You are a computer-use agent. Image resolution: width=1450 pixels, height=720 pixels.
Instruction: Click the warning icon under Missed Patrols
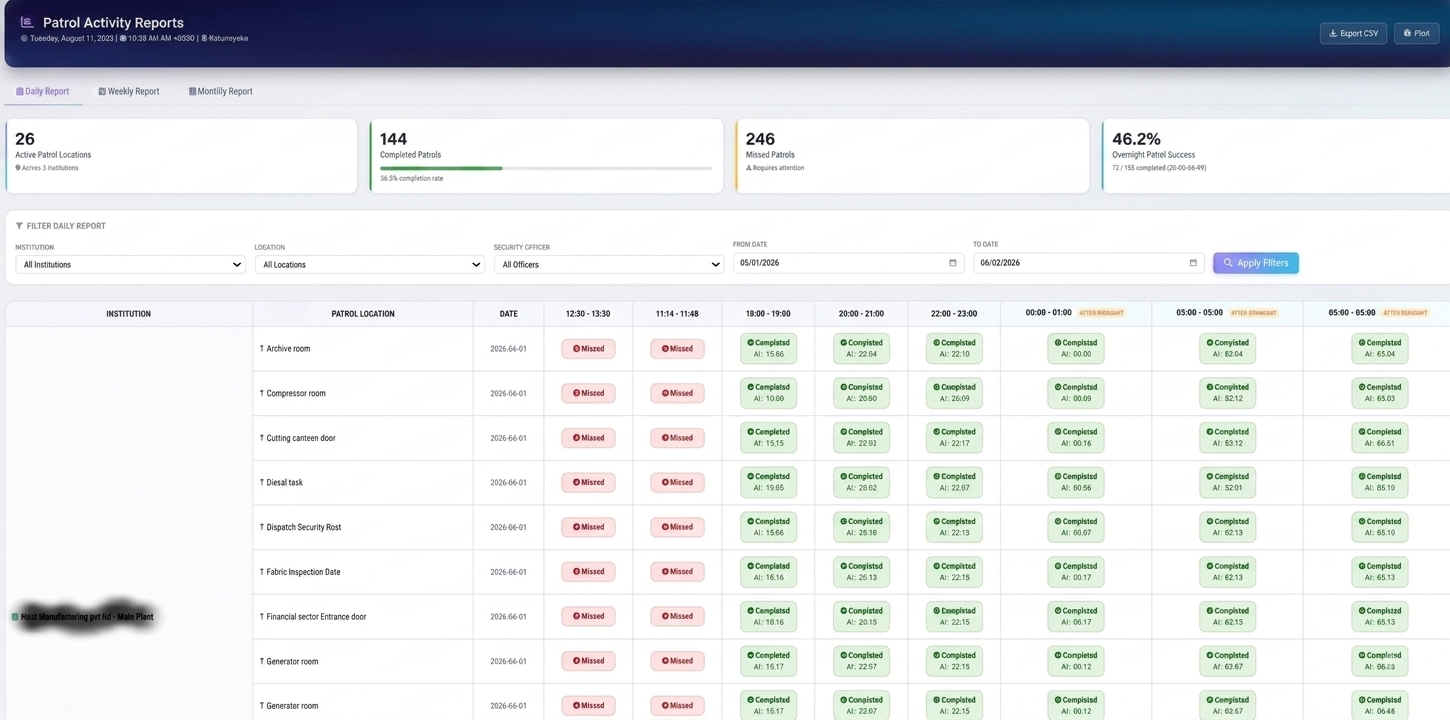749,168
